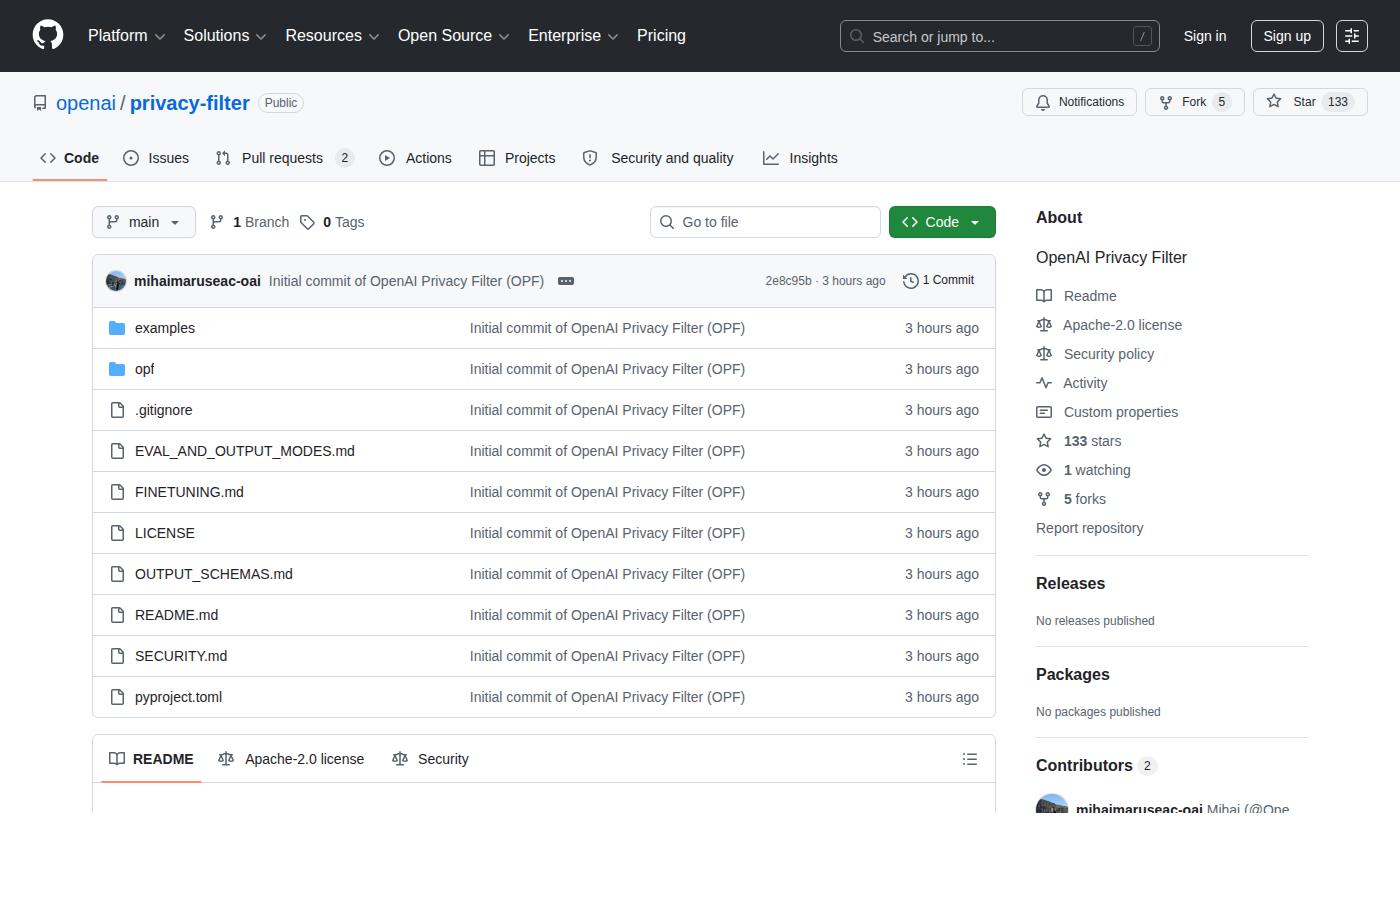Click the examples folder icon
1400x900 pixels.
[x=117, y=328]
